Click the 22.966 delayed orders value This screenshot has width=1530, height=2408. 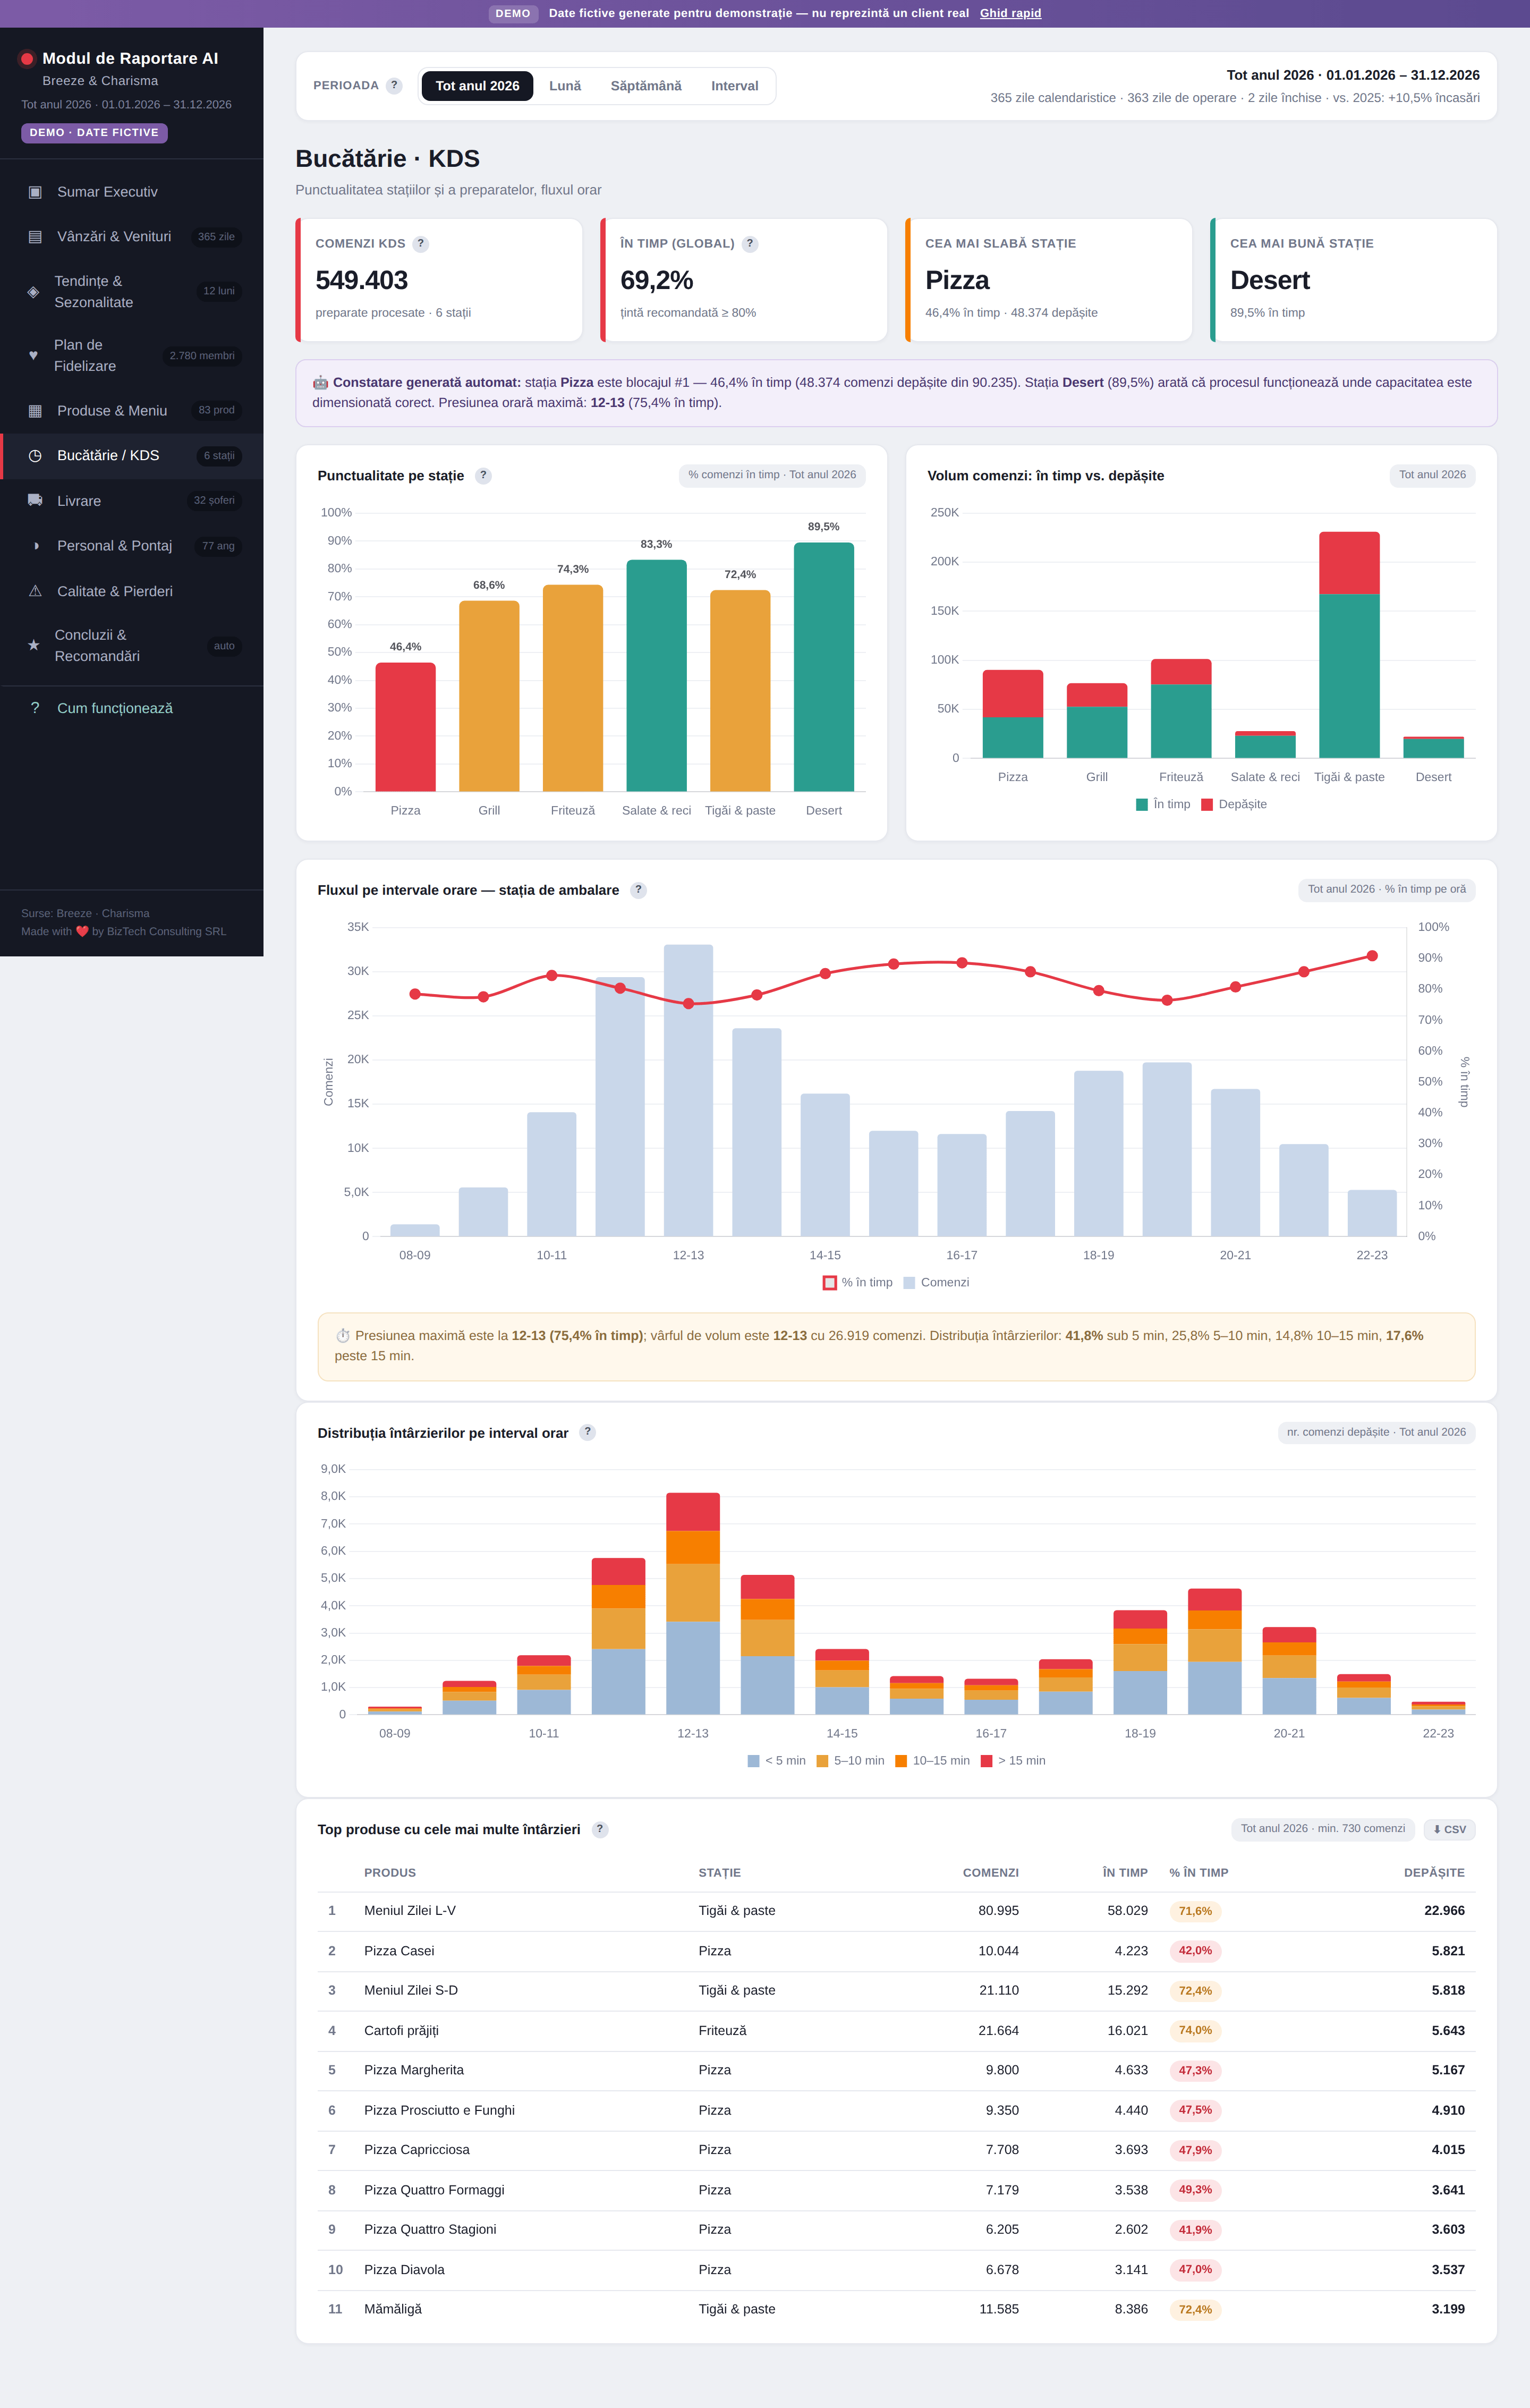[1444, 1911]
